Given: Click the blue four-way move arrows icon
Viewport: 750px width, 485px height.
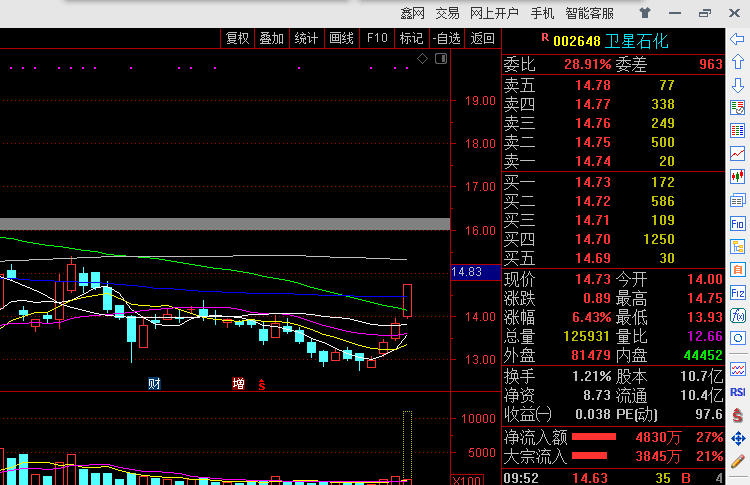Looking at the screenshot, I should tap(738, 438).
